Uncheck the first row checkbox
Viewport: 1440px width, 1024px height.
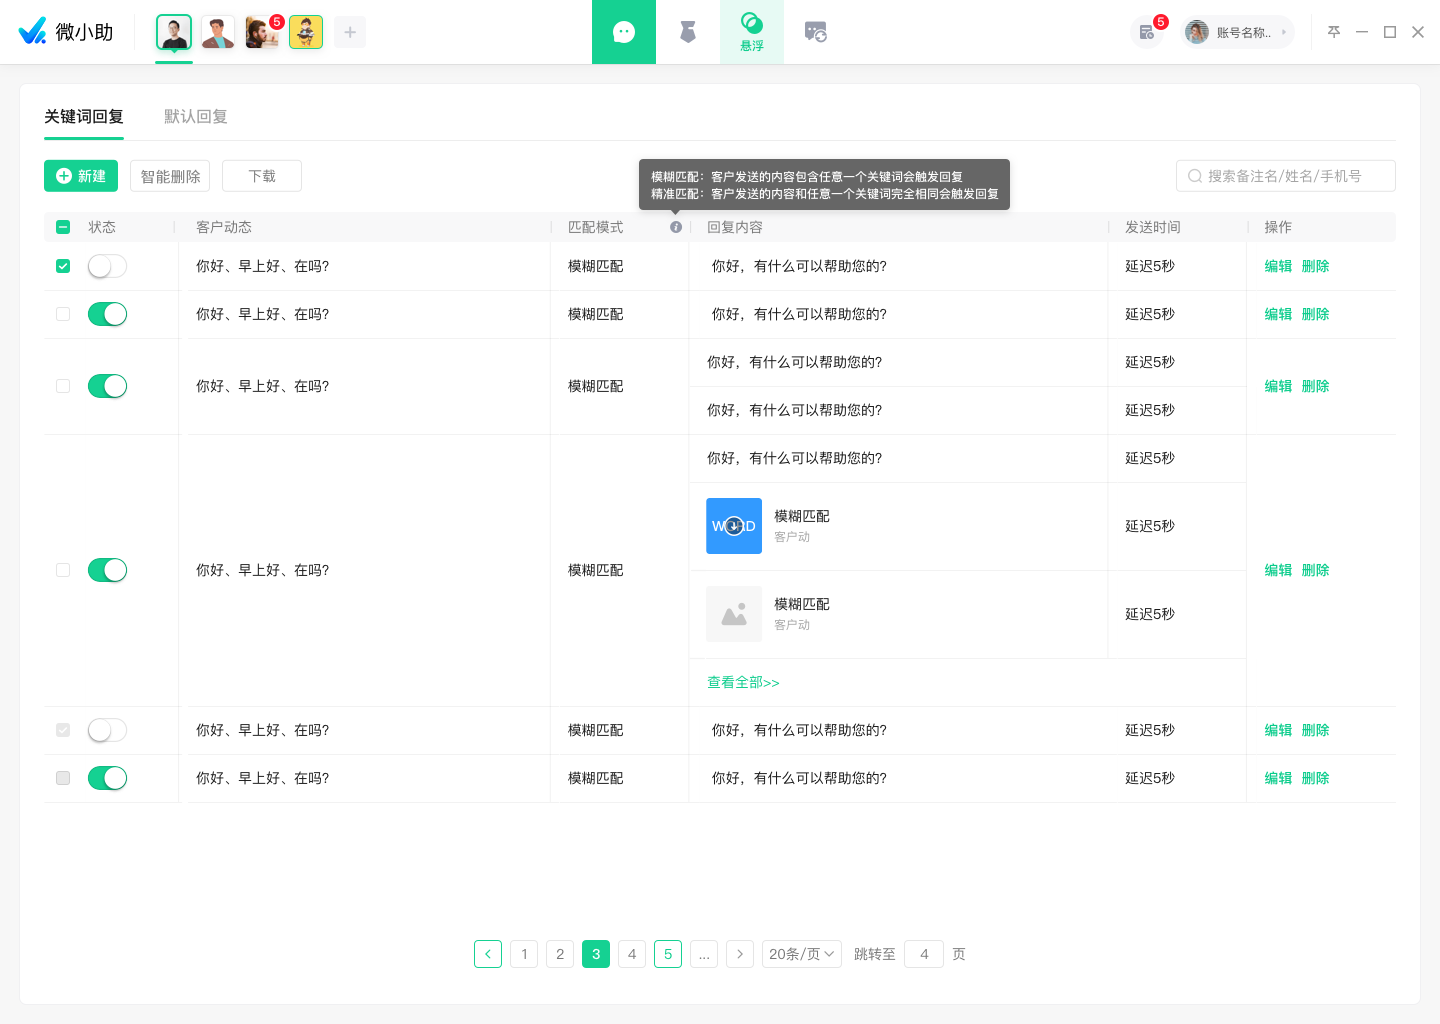coord(63,266)
